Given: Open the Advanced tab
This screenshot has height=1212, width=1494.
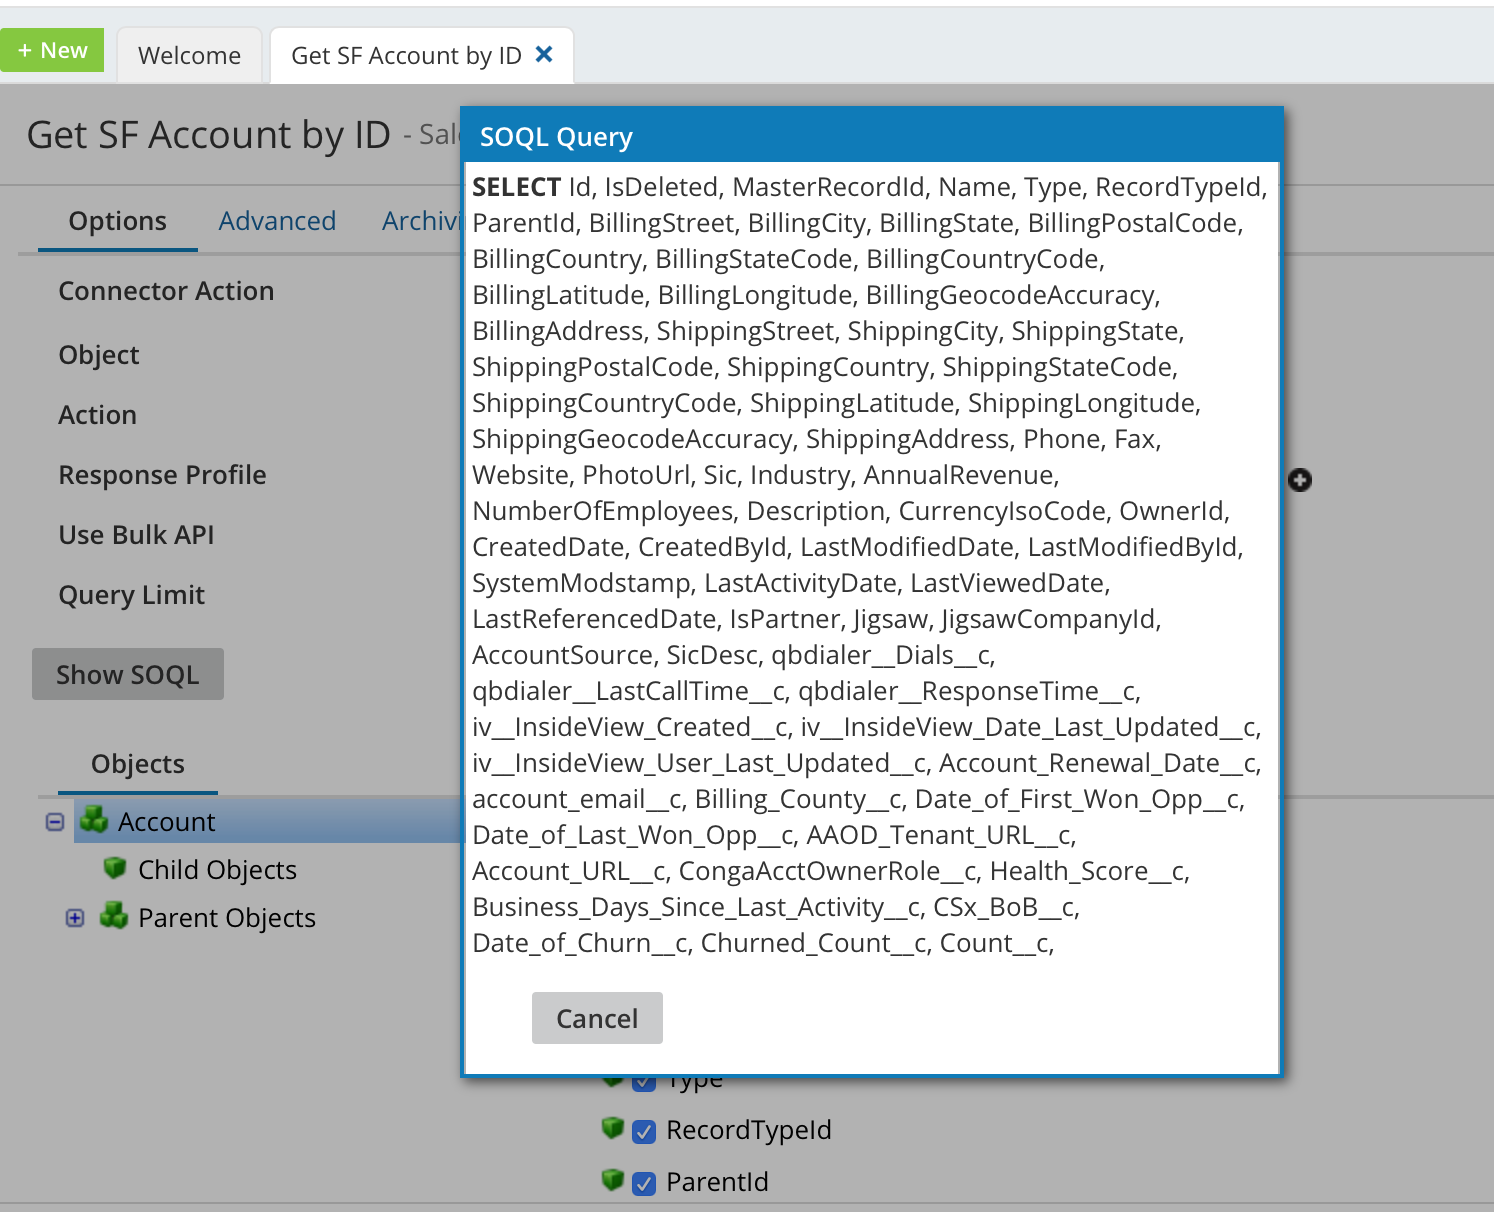Looking at the screenshot, I should coord(277,221).
